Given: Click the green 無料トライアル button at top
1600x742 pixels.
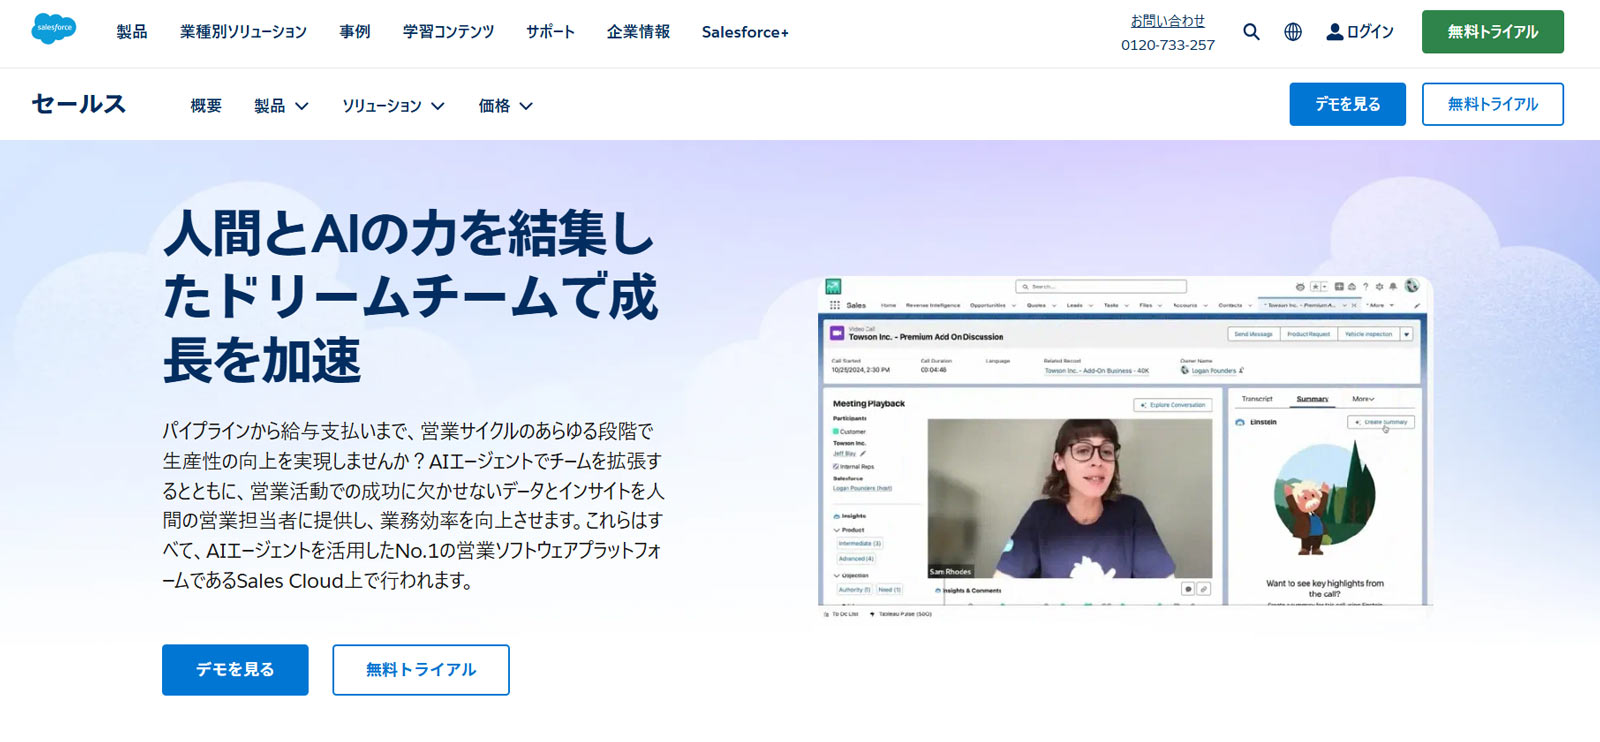Looking at the screenshot, I should (1493, 32).
